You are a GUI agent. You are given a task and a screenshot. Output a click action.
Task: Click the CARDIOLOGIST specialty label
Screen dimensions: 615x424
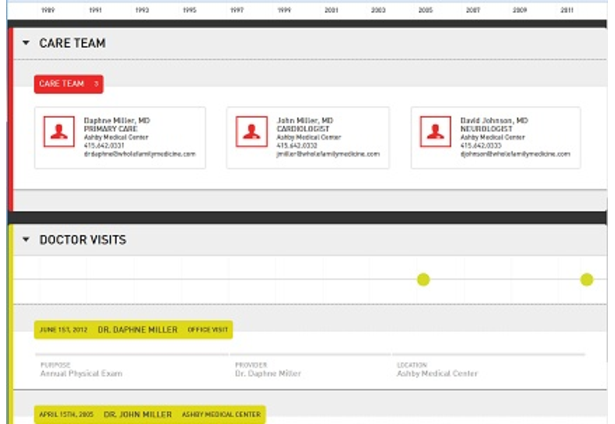coord(303,129)
